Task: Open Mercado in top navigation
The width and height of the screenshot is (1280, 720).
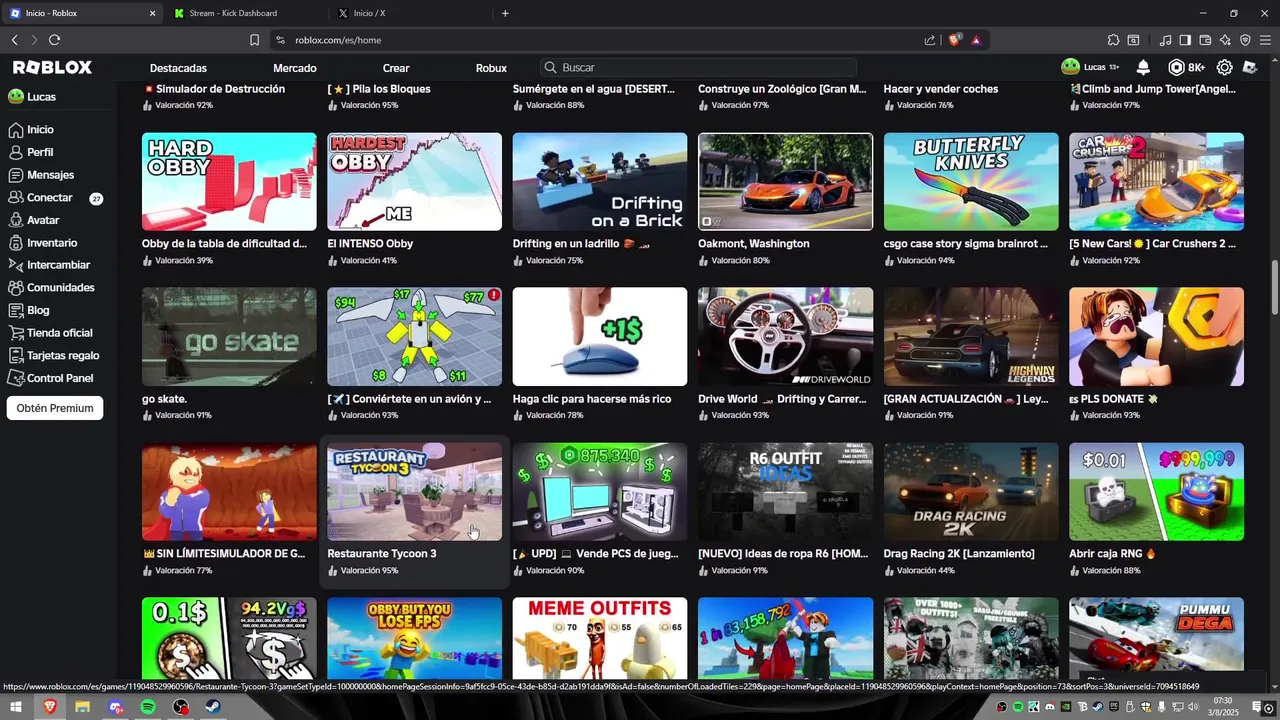Action: (295, 68)
